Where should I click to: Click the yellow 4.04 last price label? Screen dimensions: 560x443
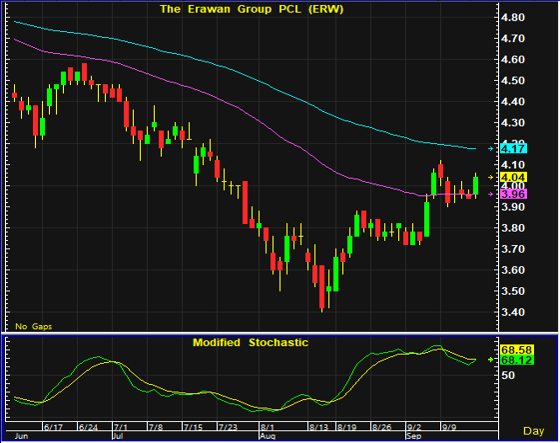coord(514,177)
